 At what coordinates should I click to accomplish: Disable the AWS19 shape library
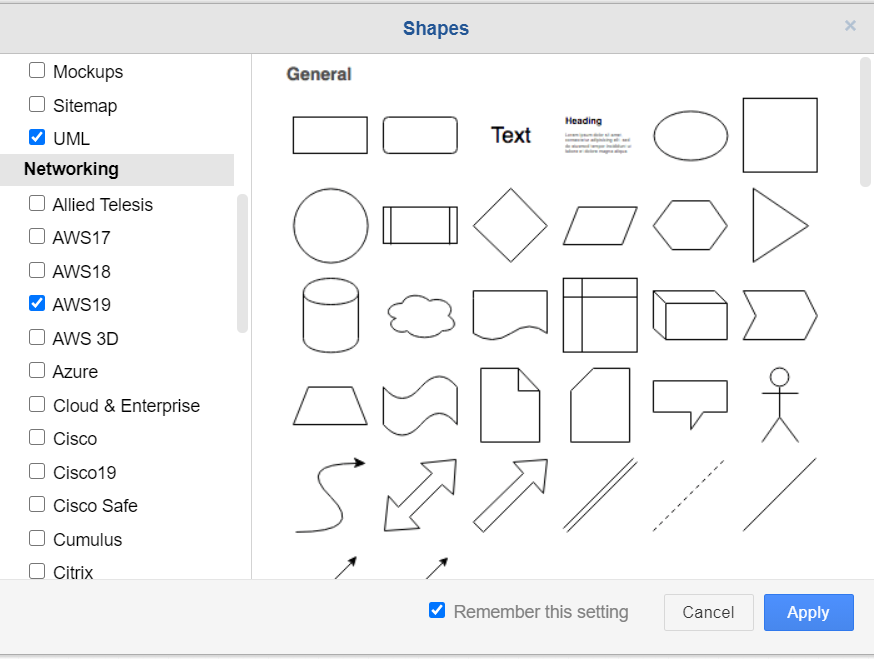37,303
